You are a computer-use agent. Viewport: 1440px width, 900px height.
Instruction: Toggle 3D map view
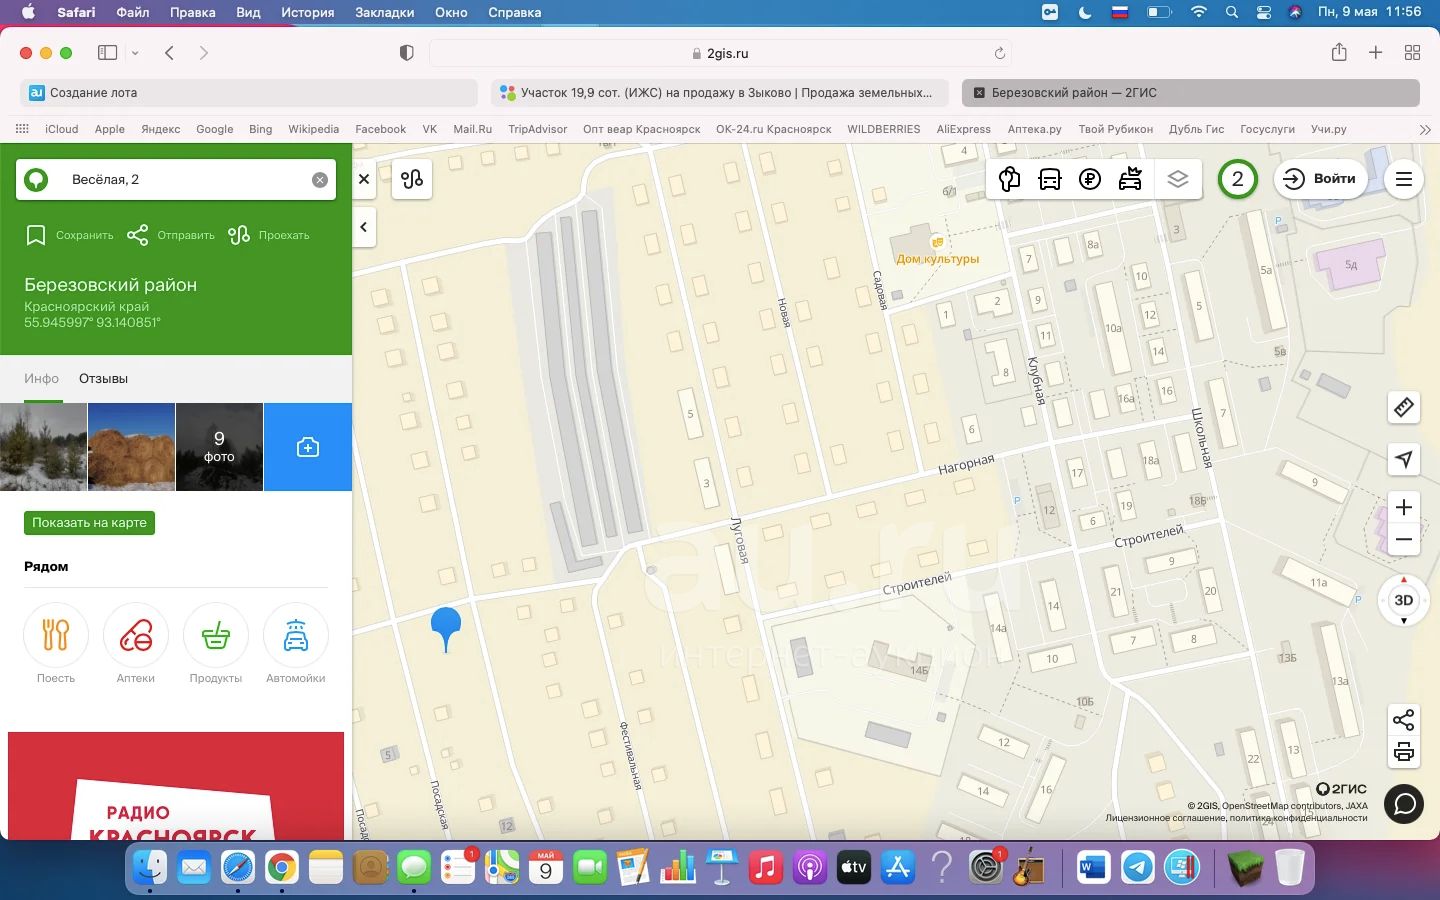(1404, 600)
